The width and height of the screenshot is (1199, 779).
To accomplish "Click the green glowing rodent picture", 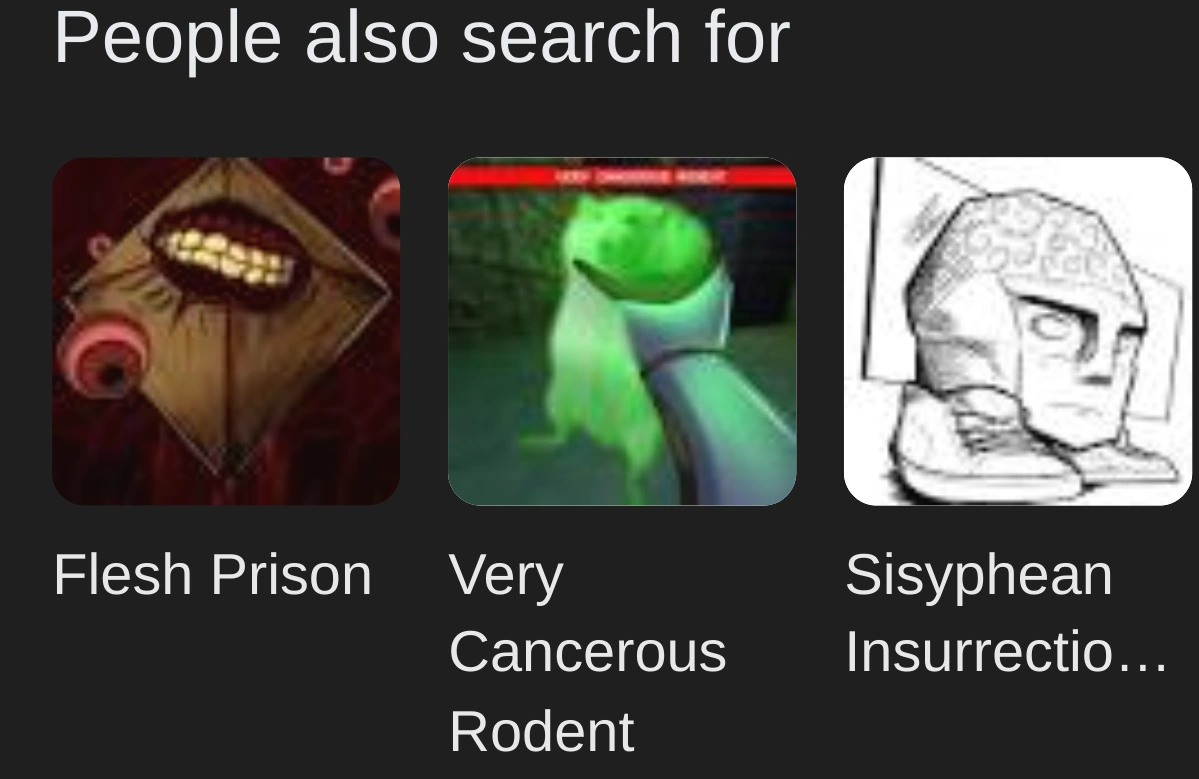I will [x=622, y=331].
